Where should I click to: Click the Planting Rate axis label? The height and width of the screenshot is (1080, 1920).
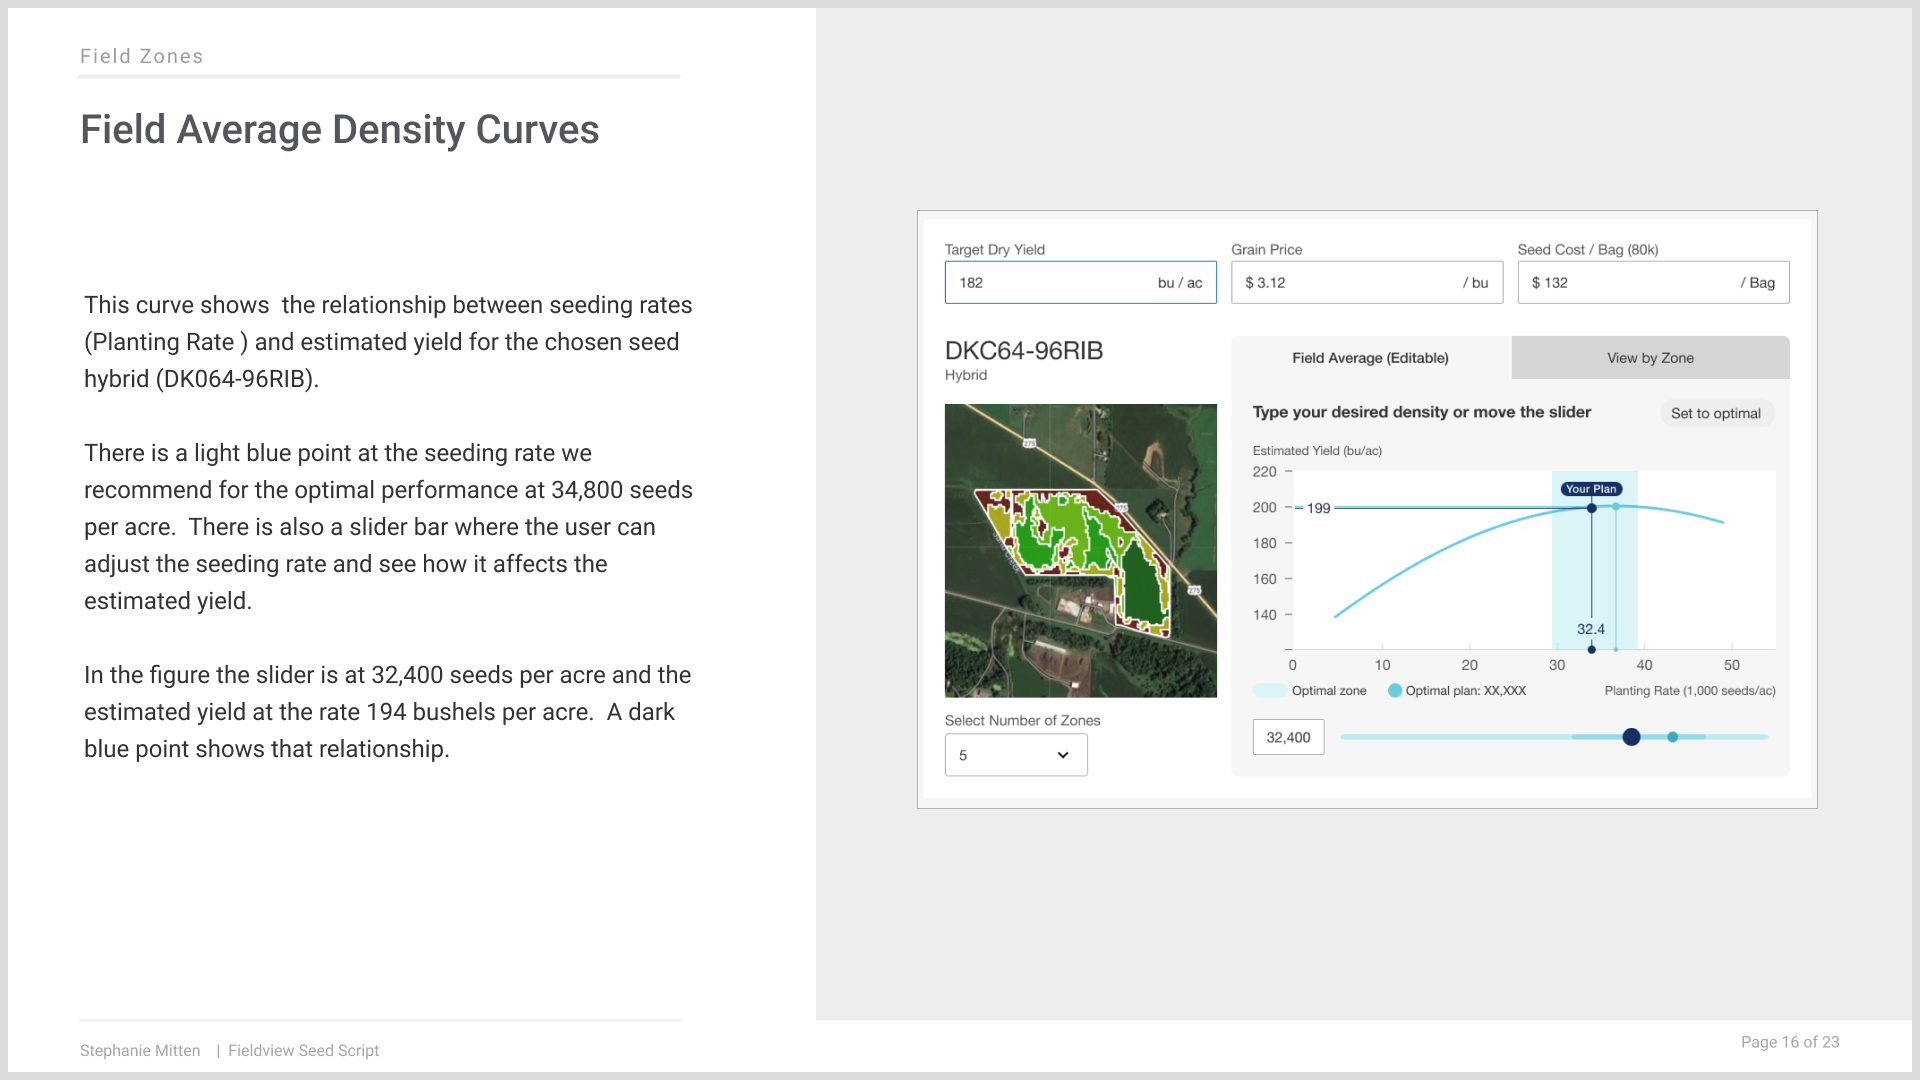(x=1690, y=691)
